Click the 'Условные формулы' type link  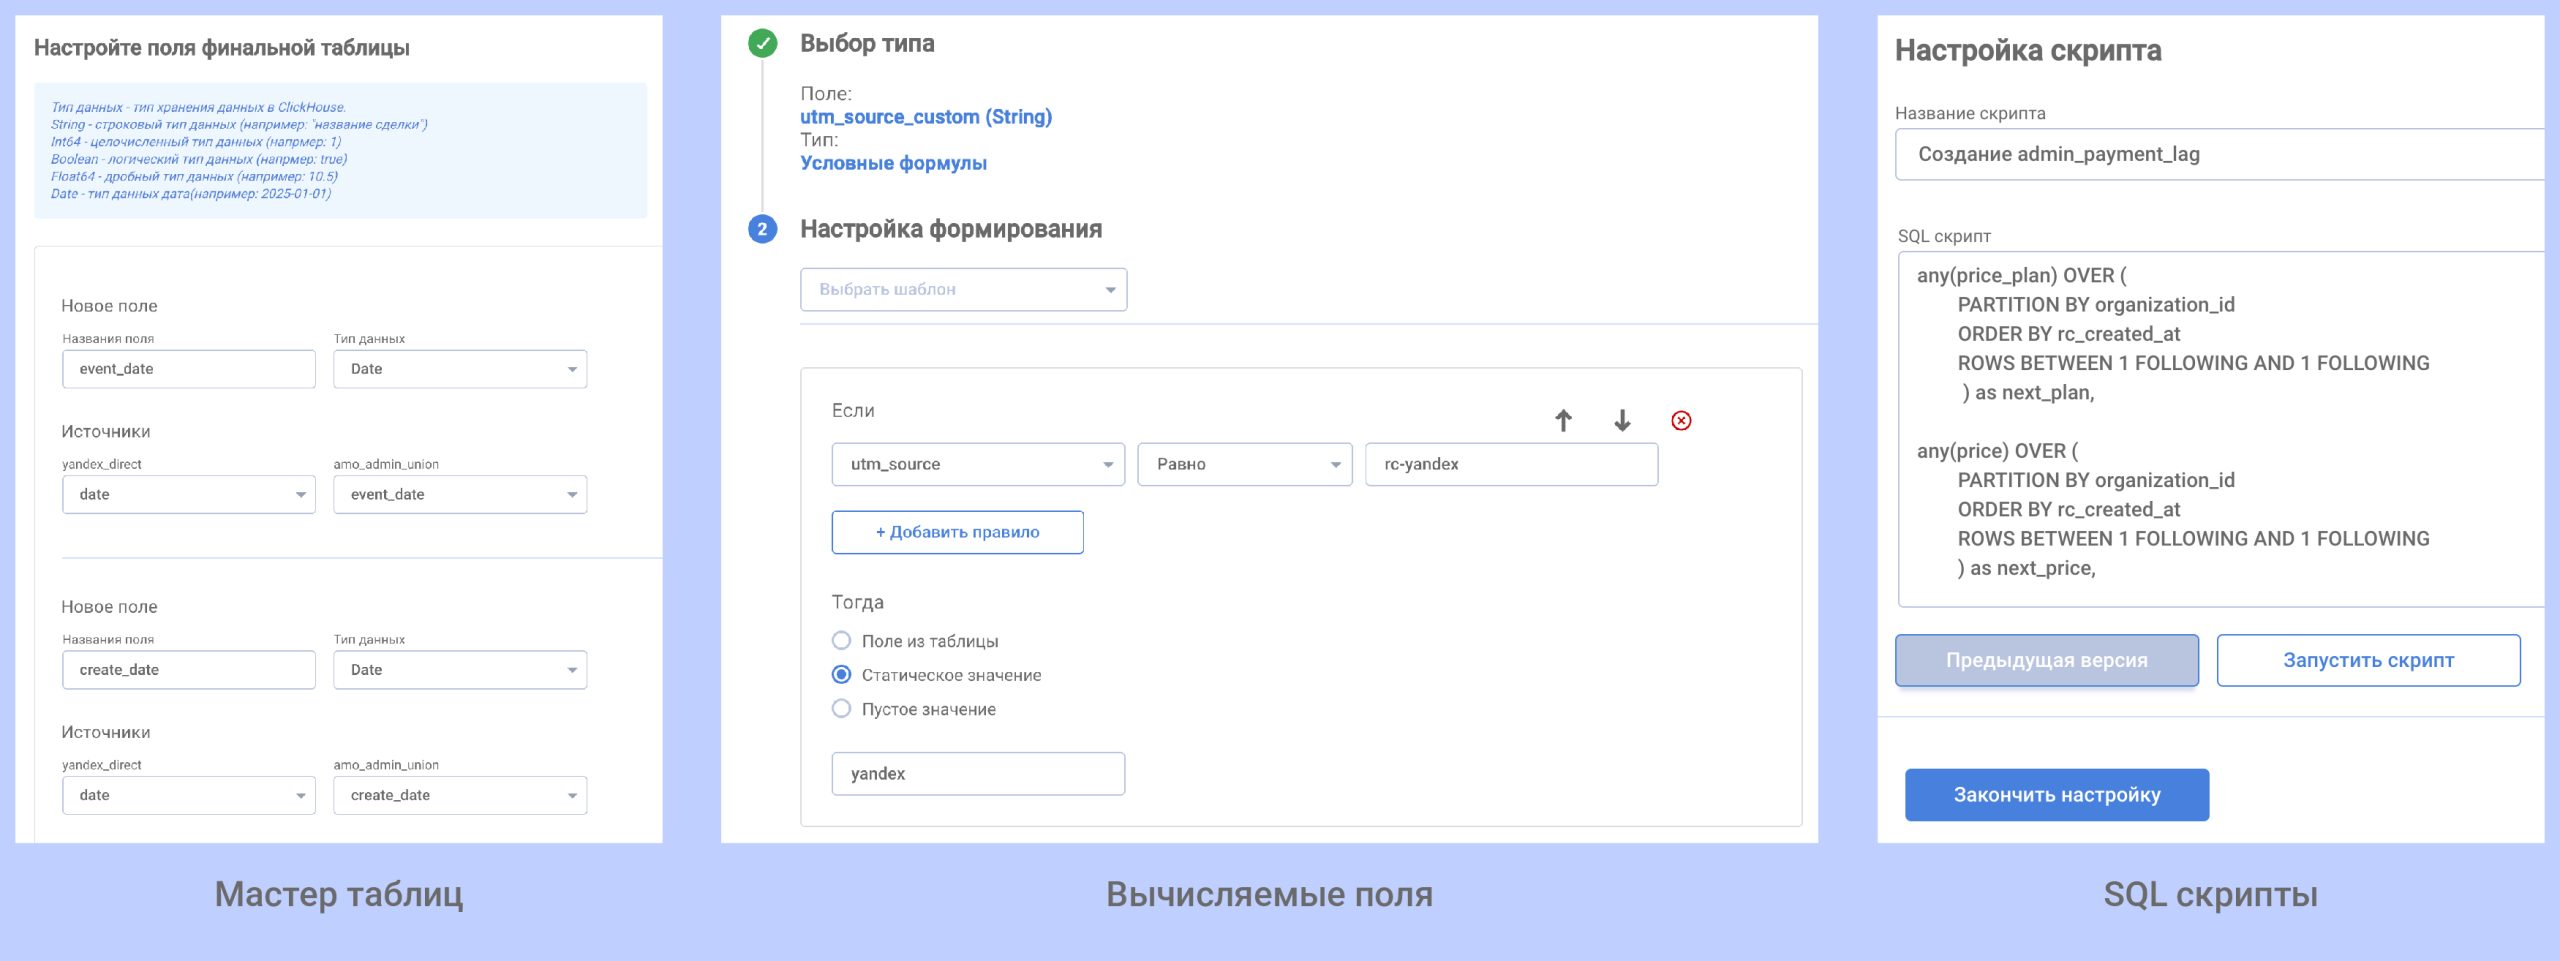(x=893, y=164)
